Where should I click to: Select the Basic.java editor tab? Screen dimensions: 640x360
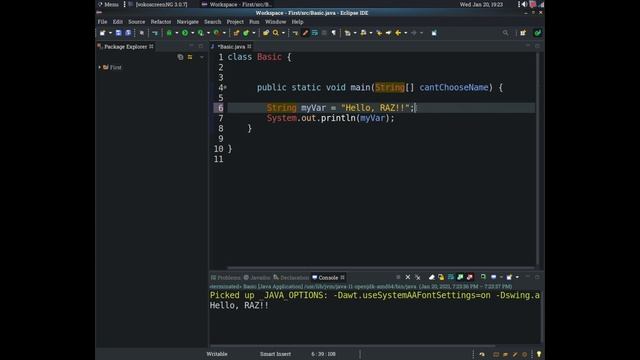(x=231, y=47)
